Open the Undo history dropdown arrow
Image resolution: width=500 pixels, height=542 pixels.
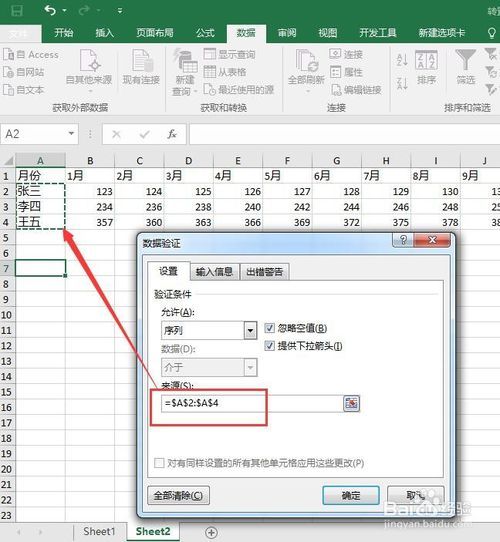pyautogui.click(x=65, y=11)
